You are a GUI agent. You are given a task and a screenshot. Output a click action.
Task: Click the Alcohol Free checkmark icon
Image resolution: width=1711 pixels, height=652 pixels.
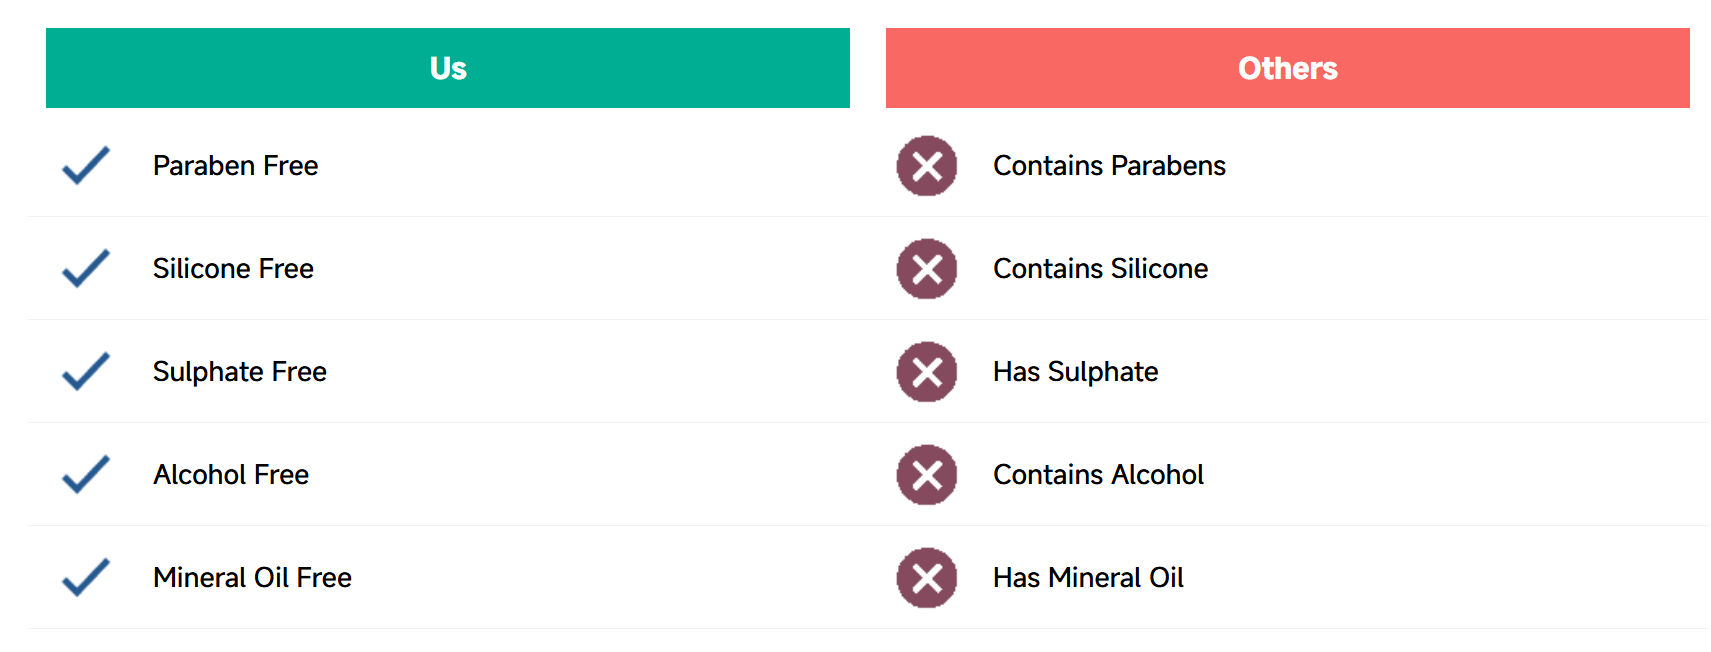point(86,475)
